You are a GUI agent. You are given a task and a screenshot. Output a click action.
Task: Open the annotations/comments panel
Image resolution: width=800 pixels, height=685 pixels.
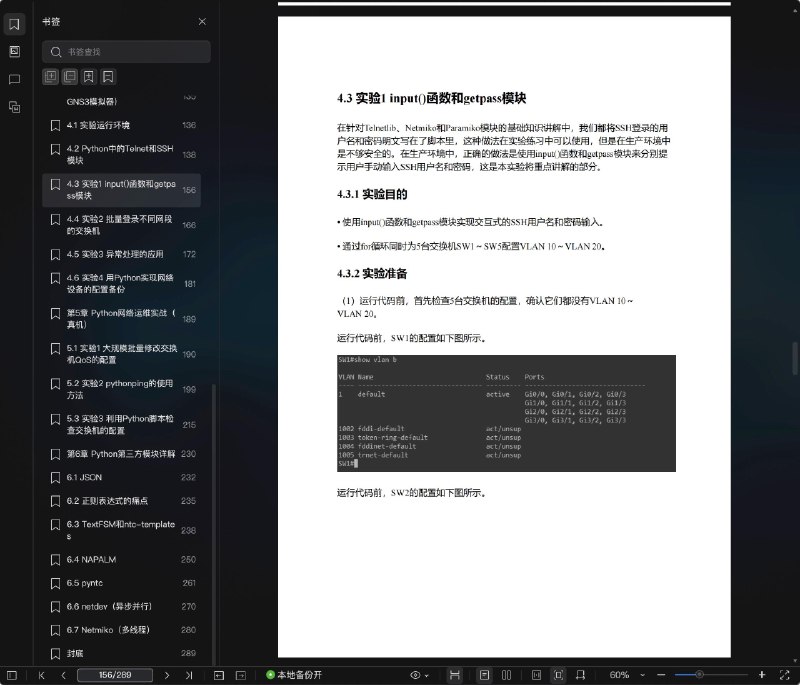(x=14, y=79)
